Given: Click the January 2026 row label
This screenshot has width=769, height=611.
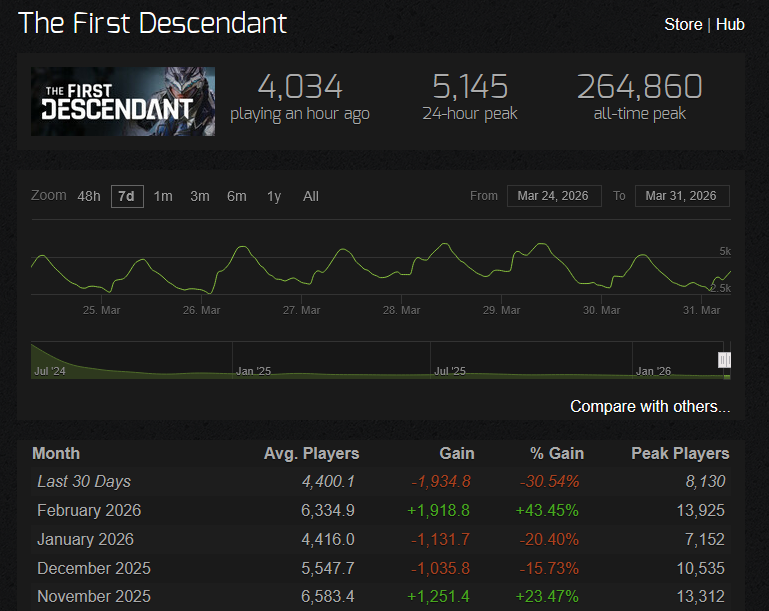Looking at the screenshot, I should coord(85,539).
